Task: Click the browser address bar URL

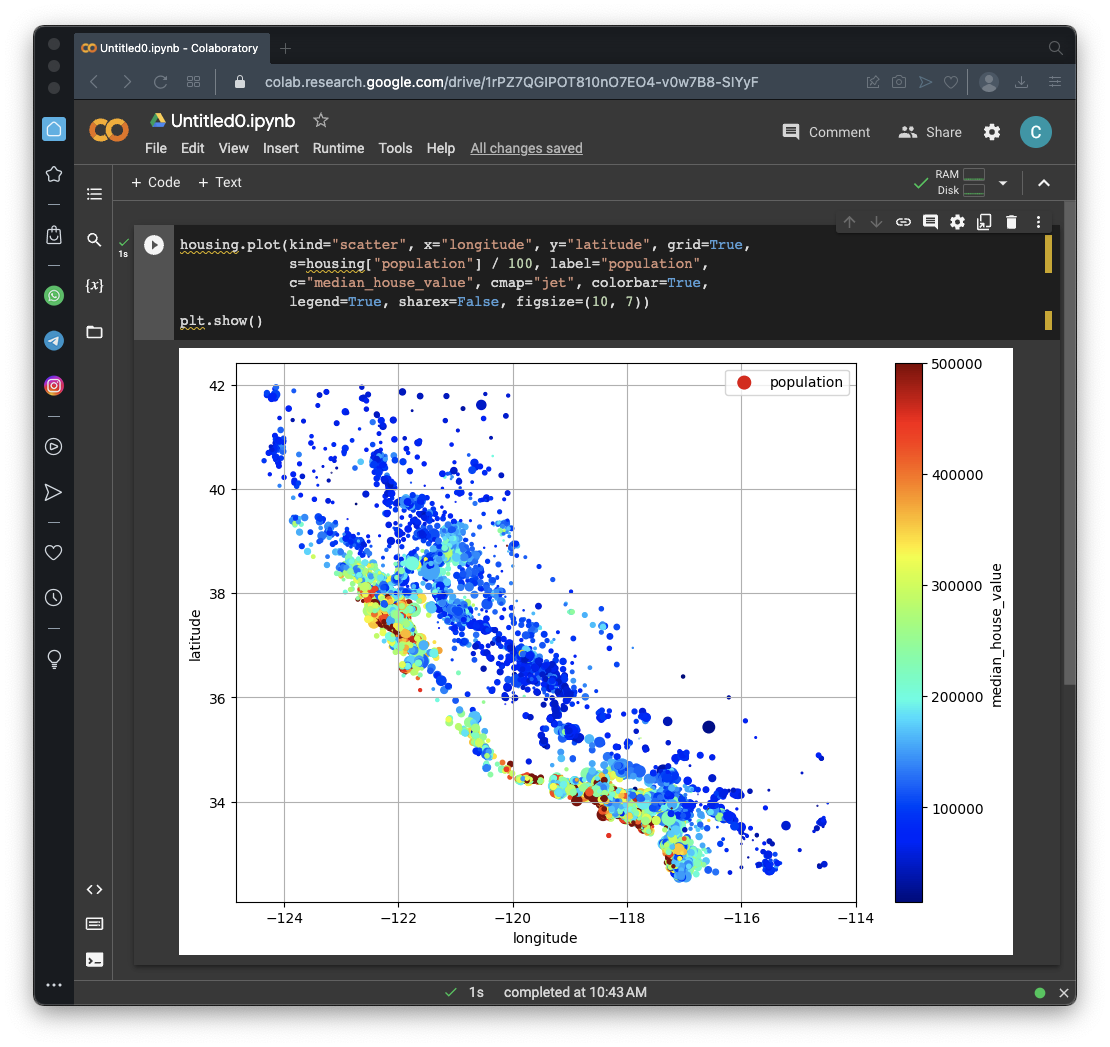Action: tap(510, 82)
